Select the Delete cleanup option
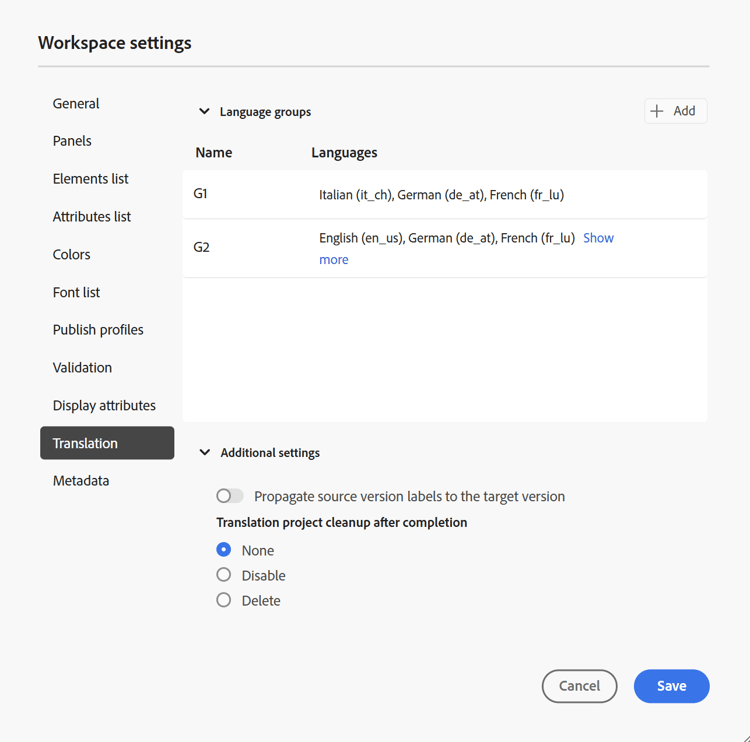Viewport: 750px width, 742px height. 224,600
